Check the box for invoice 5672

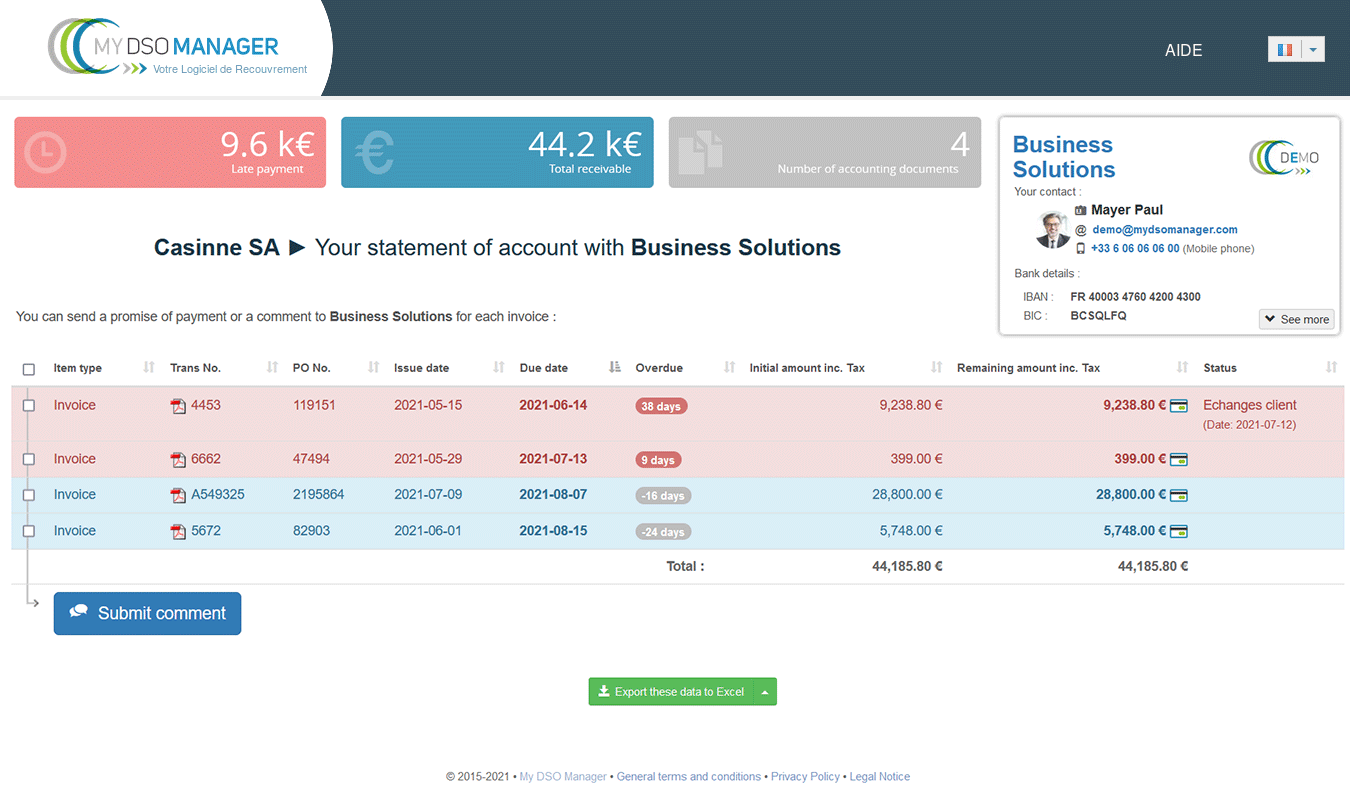[x=29, y=532]
